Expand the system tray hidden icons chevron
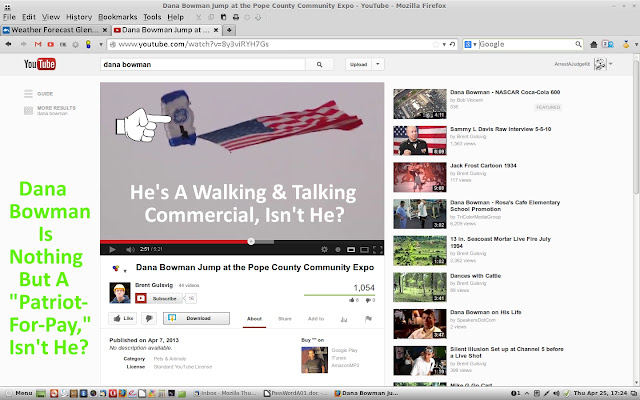This screenshot has height=400, width=640. 527,393
